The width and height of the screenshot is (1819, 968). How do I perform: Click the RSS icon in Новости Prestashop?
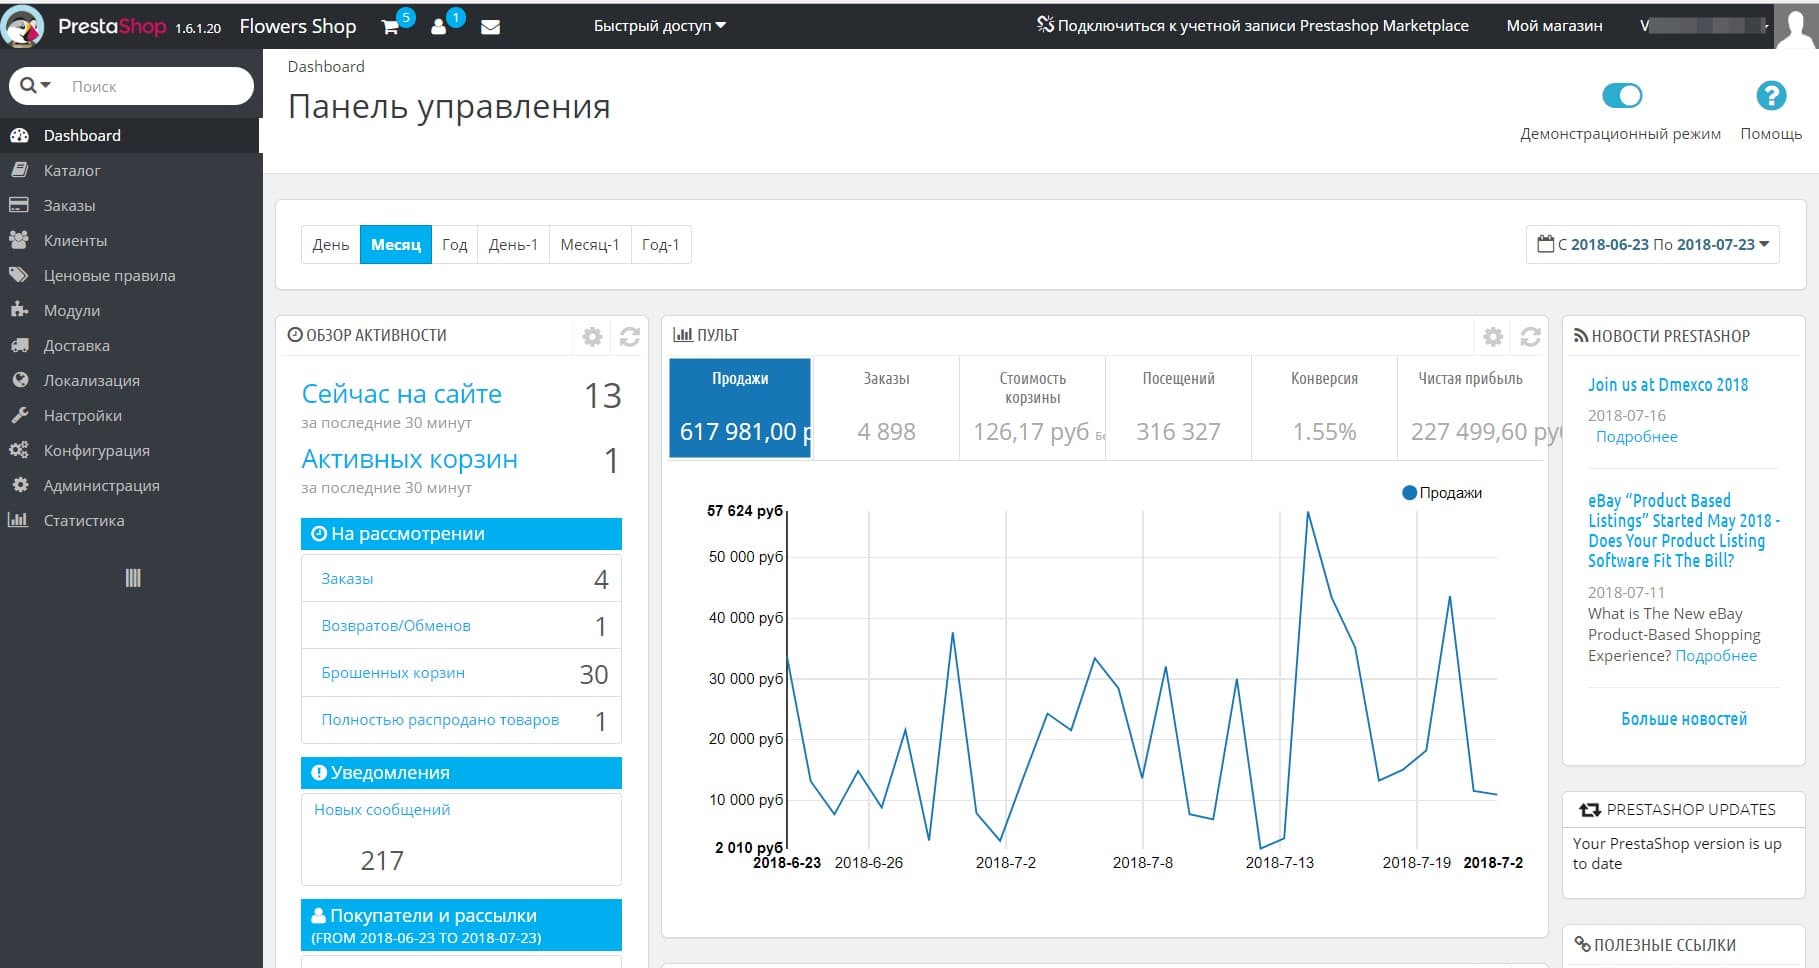[1581, 336]
